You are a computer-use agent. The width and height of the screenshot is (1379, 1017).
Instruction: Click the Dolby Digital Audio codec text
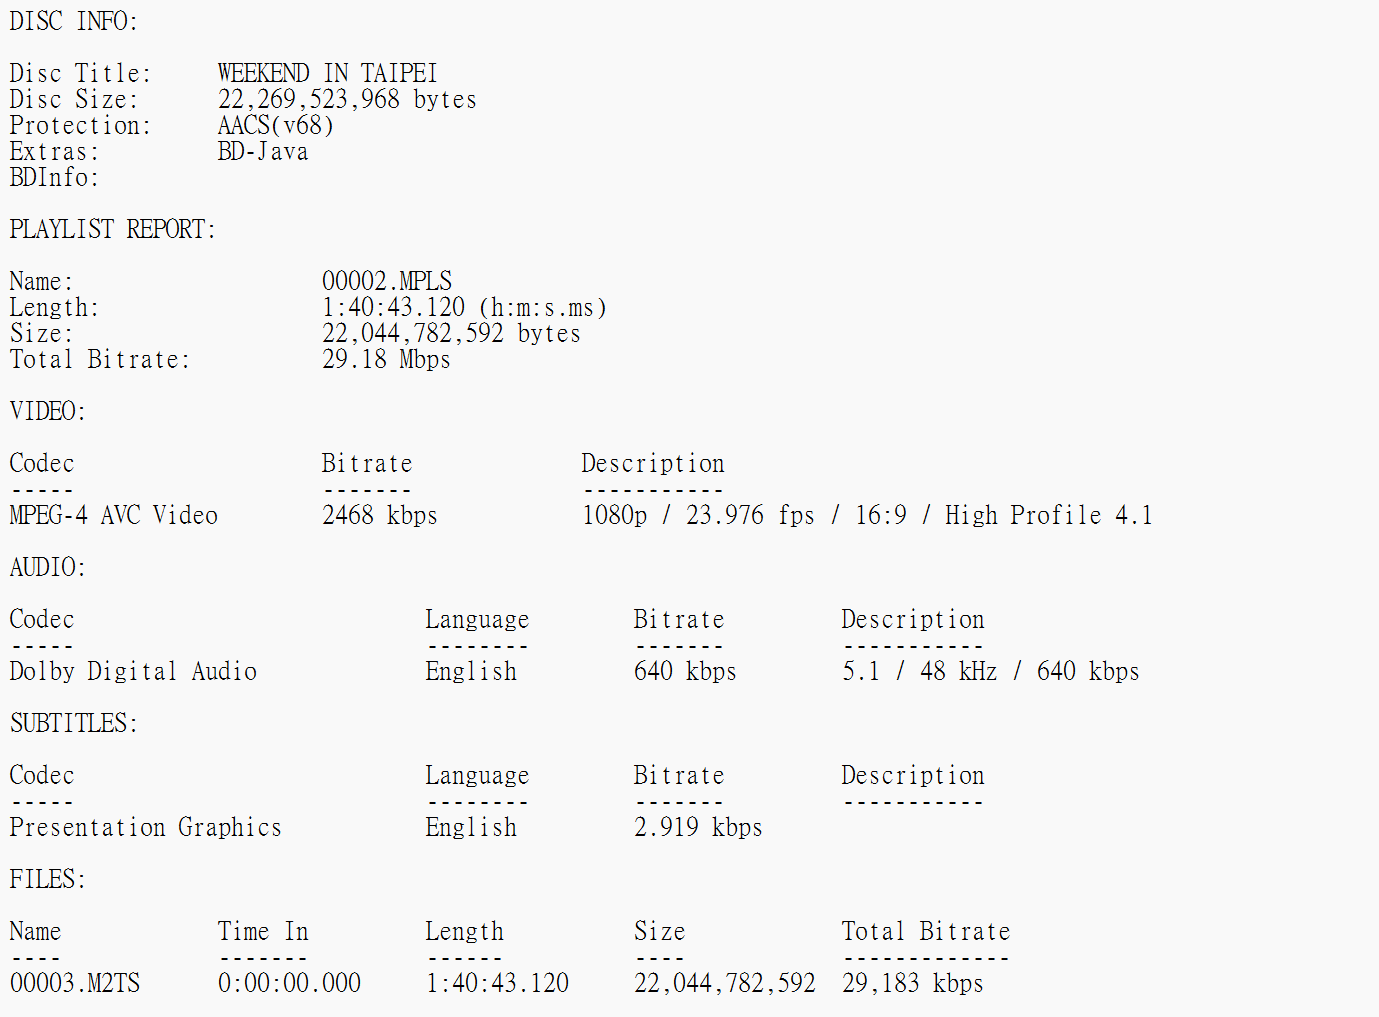[x=133, y=671]
